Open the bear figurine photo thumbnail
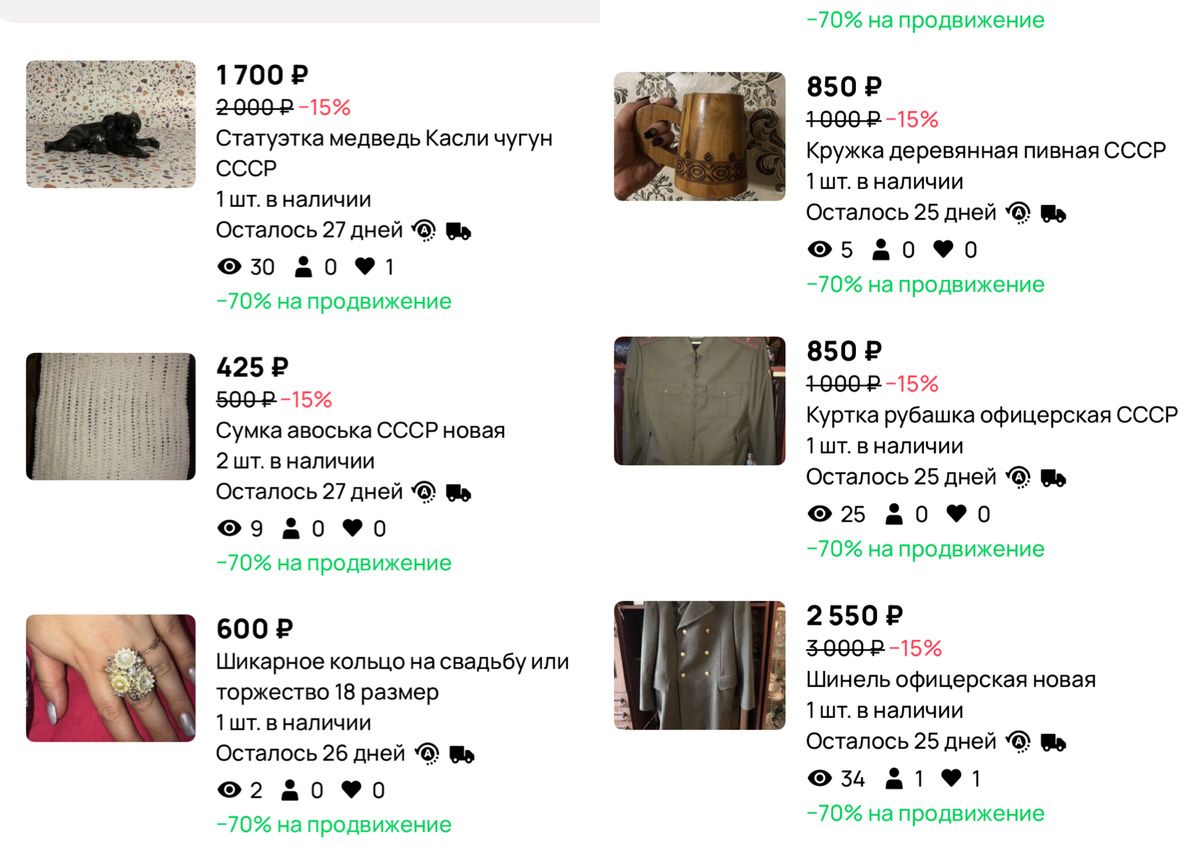This screenshot has height=858, width=1200. (x=110, y=124)
